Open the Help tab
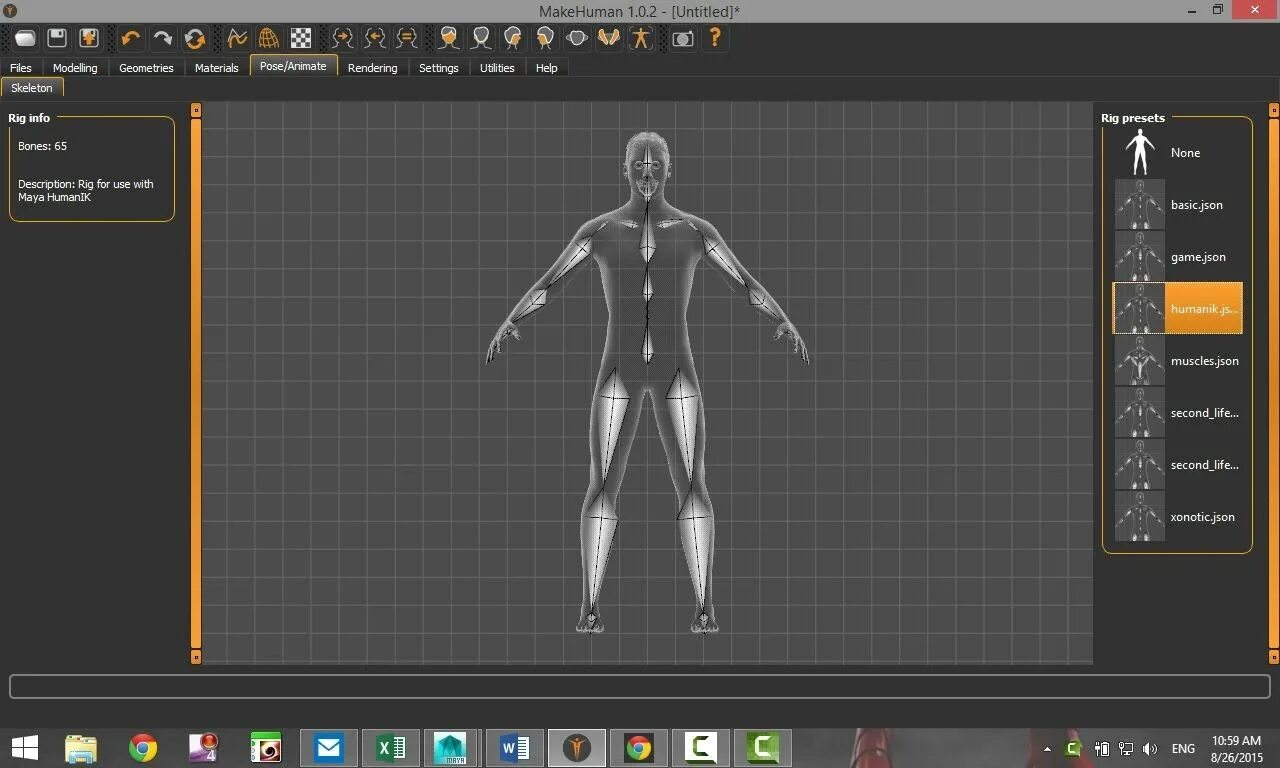 tap(546, 67)
